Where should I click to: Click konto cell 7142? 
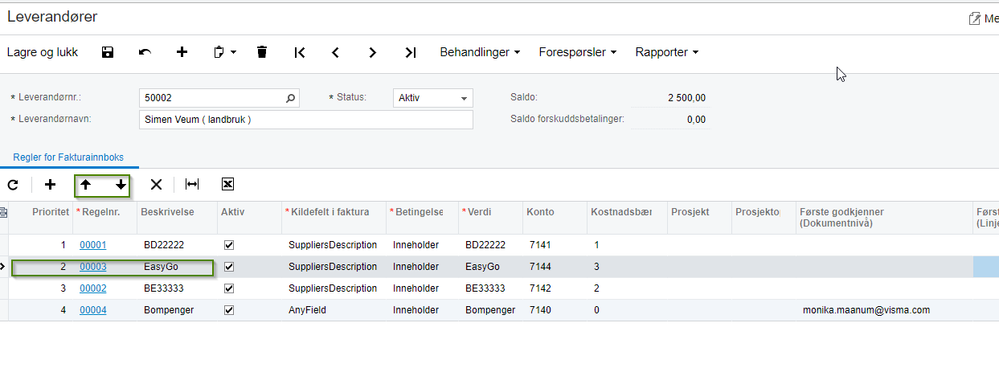point(554,288)
